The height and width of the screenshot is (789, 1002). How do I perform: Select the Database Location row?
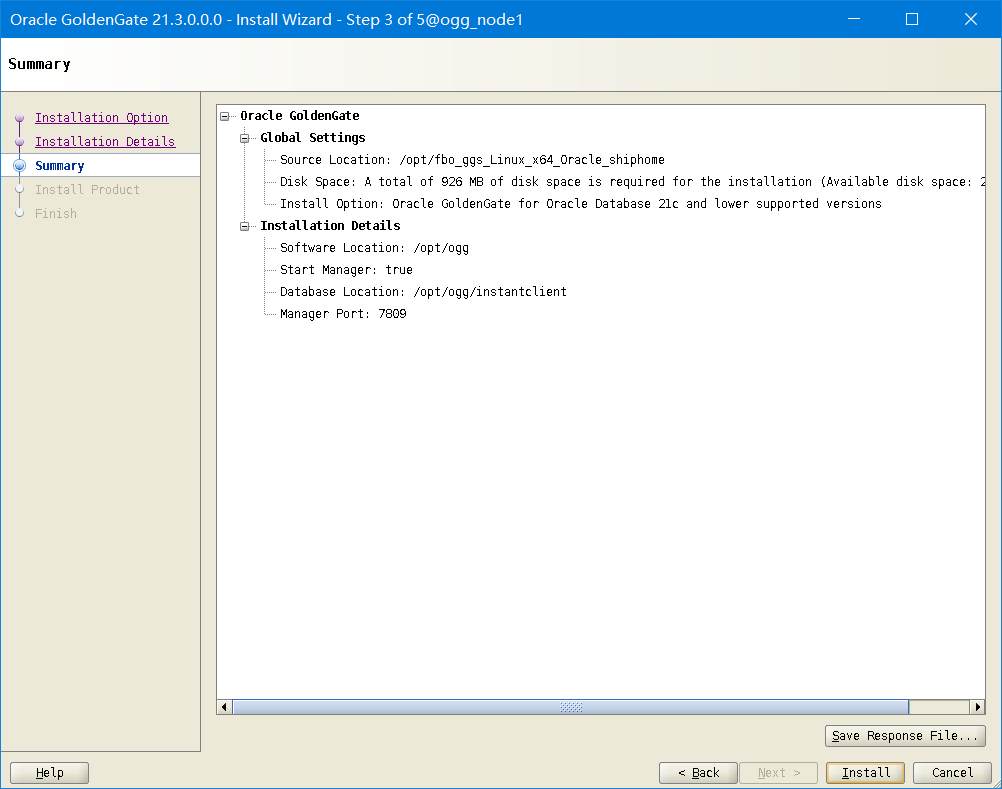click(x=423, y=292)
